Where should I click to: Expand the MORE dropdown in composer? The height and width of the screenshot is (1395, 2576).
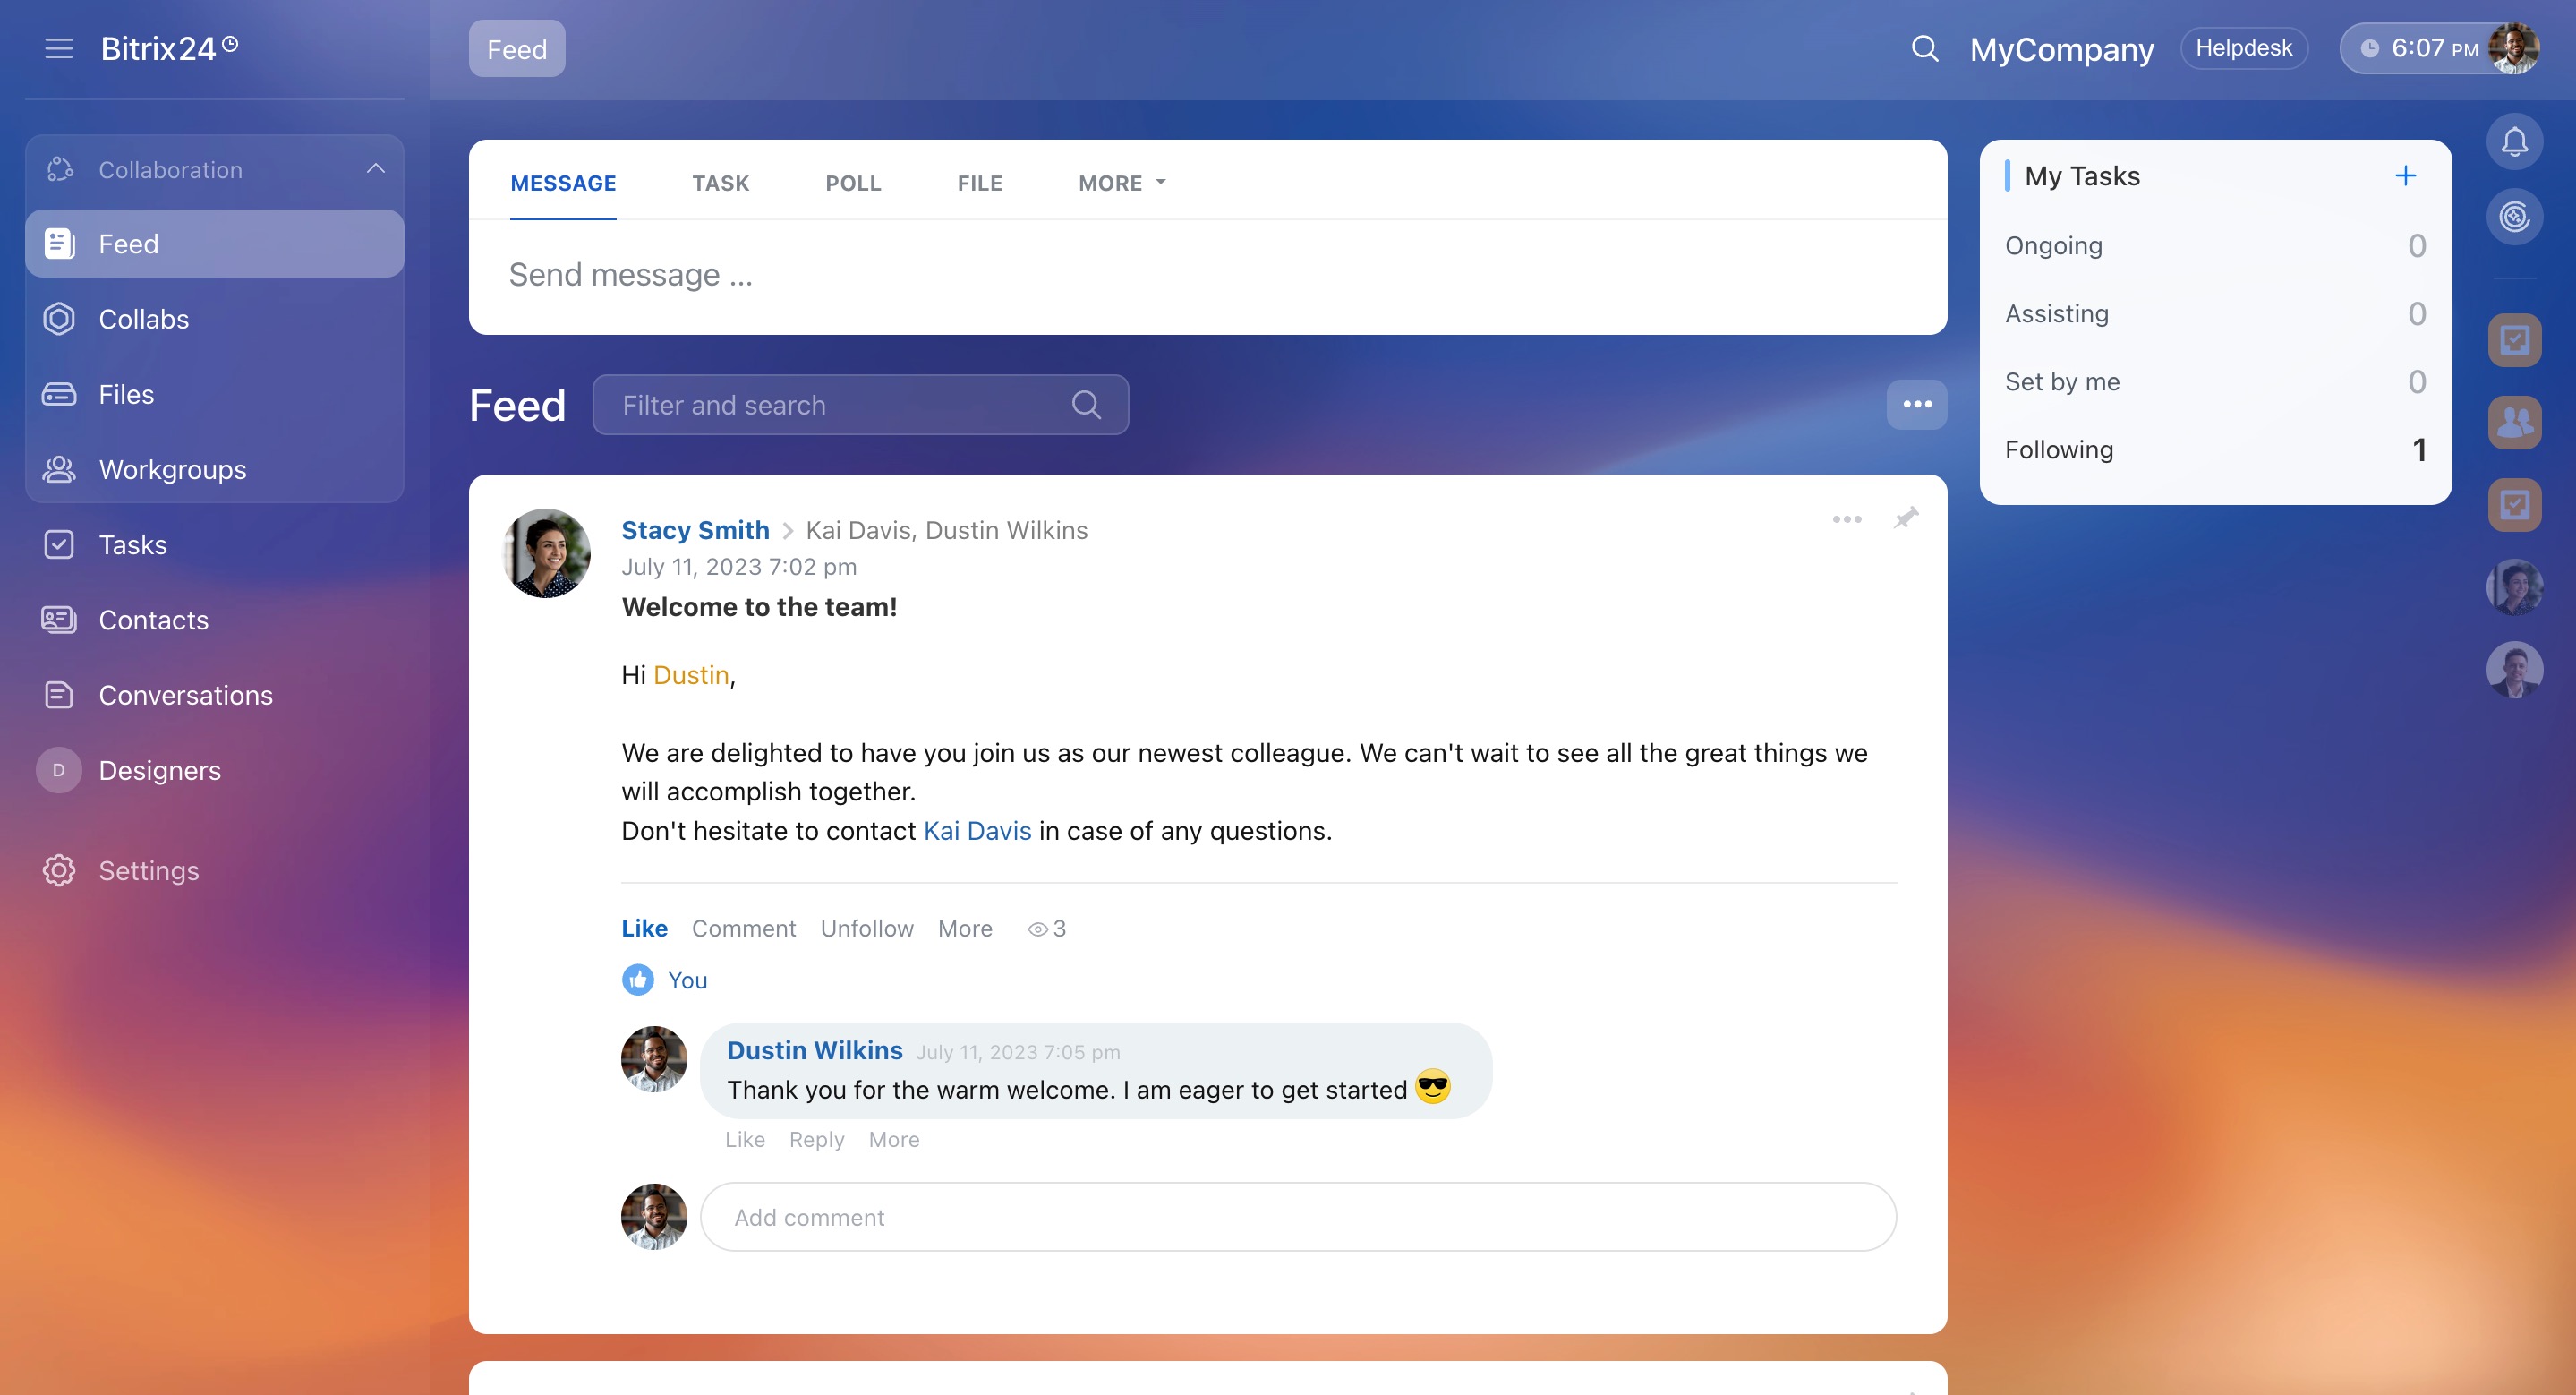pos(1121,183)
